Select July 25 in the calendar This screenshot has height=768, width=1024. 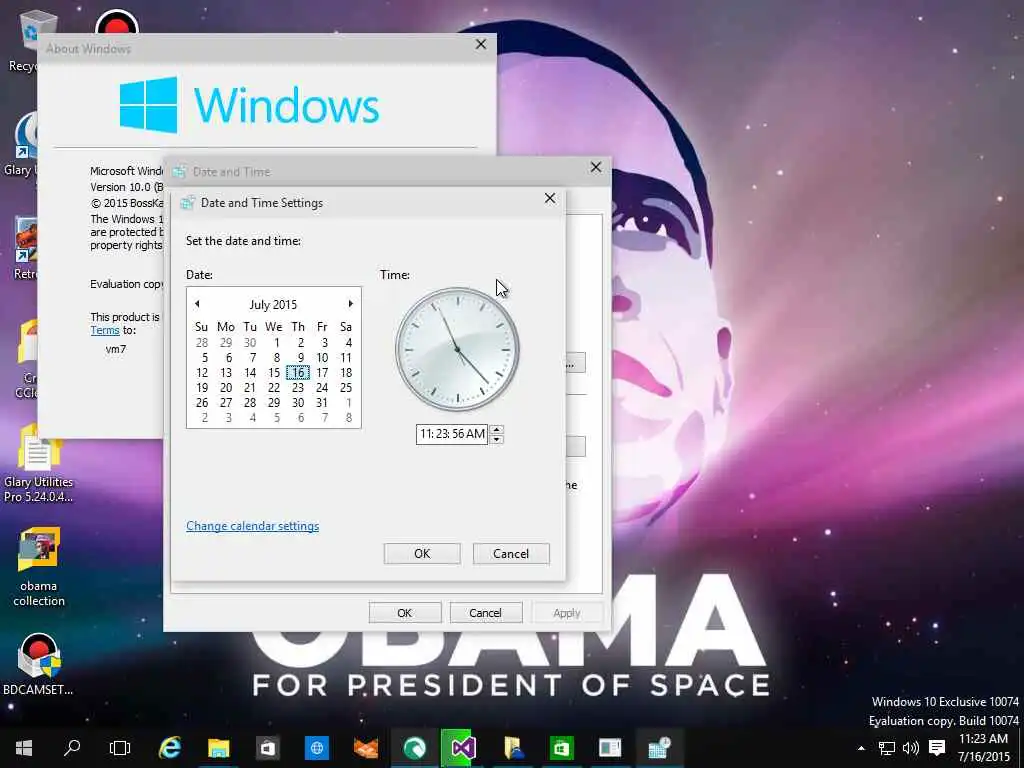[x=346, y=388]
